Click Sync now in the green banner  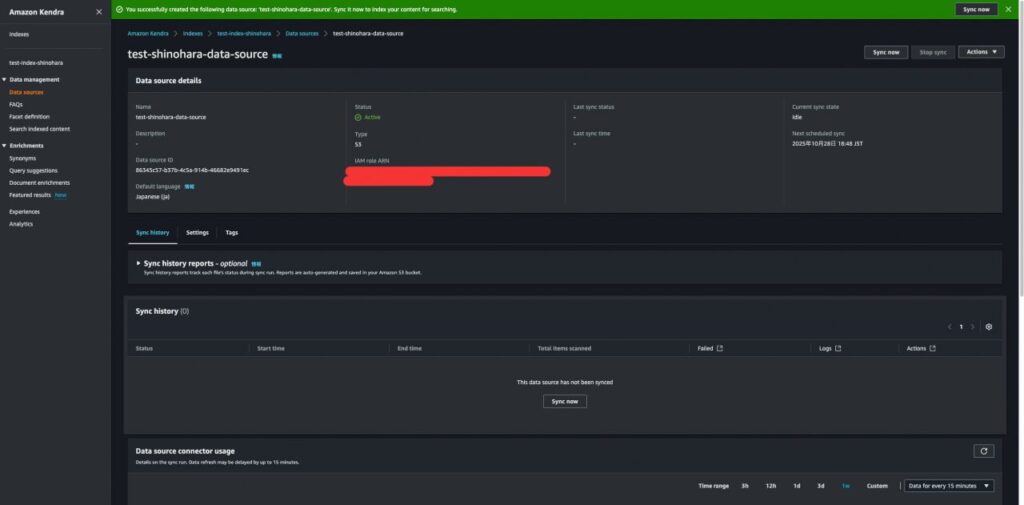pos(975,9)
